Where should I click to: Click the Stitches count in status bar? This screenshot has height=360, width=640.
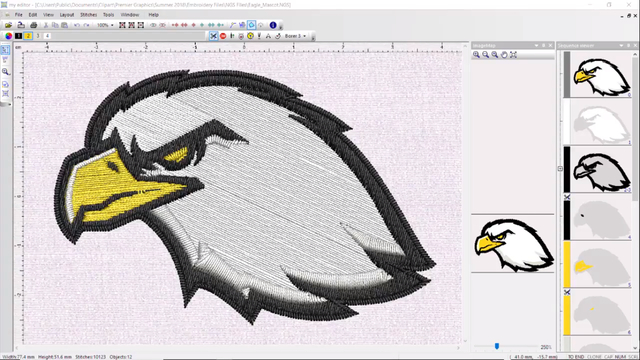[91, 357]
